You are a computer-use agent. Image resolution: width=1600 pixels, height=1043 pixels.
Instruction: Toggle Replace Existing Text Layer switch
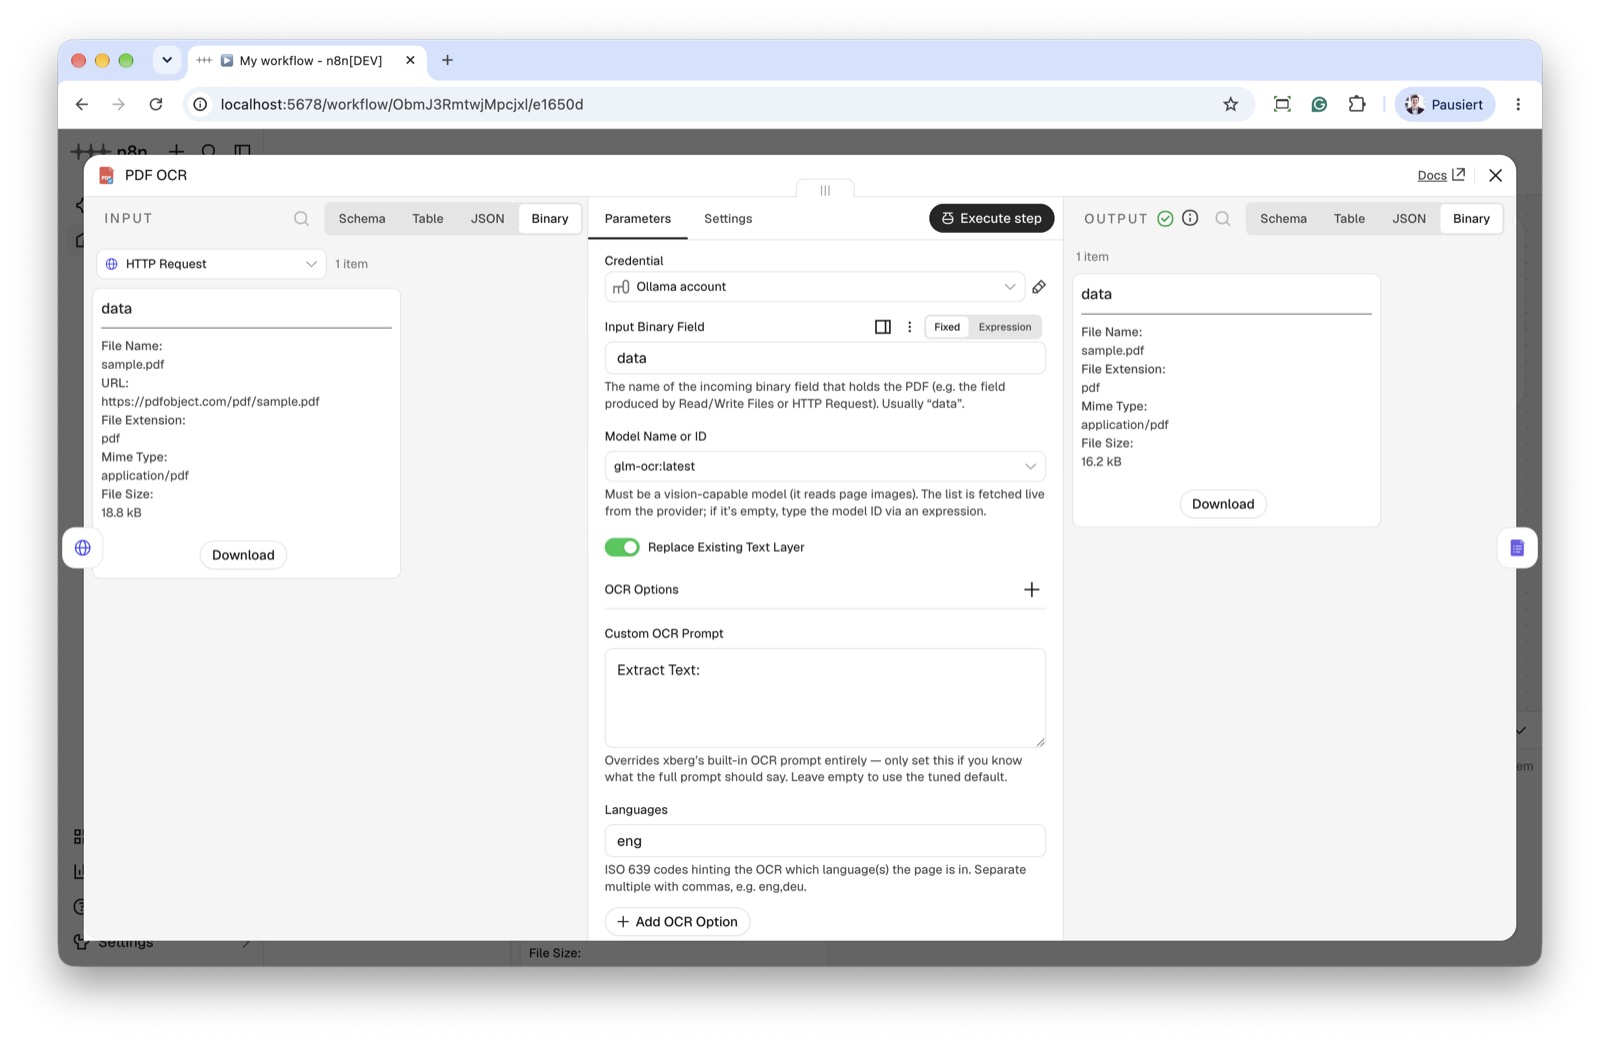click(x=622, y=547)
